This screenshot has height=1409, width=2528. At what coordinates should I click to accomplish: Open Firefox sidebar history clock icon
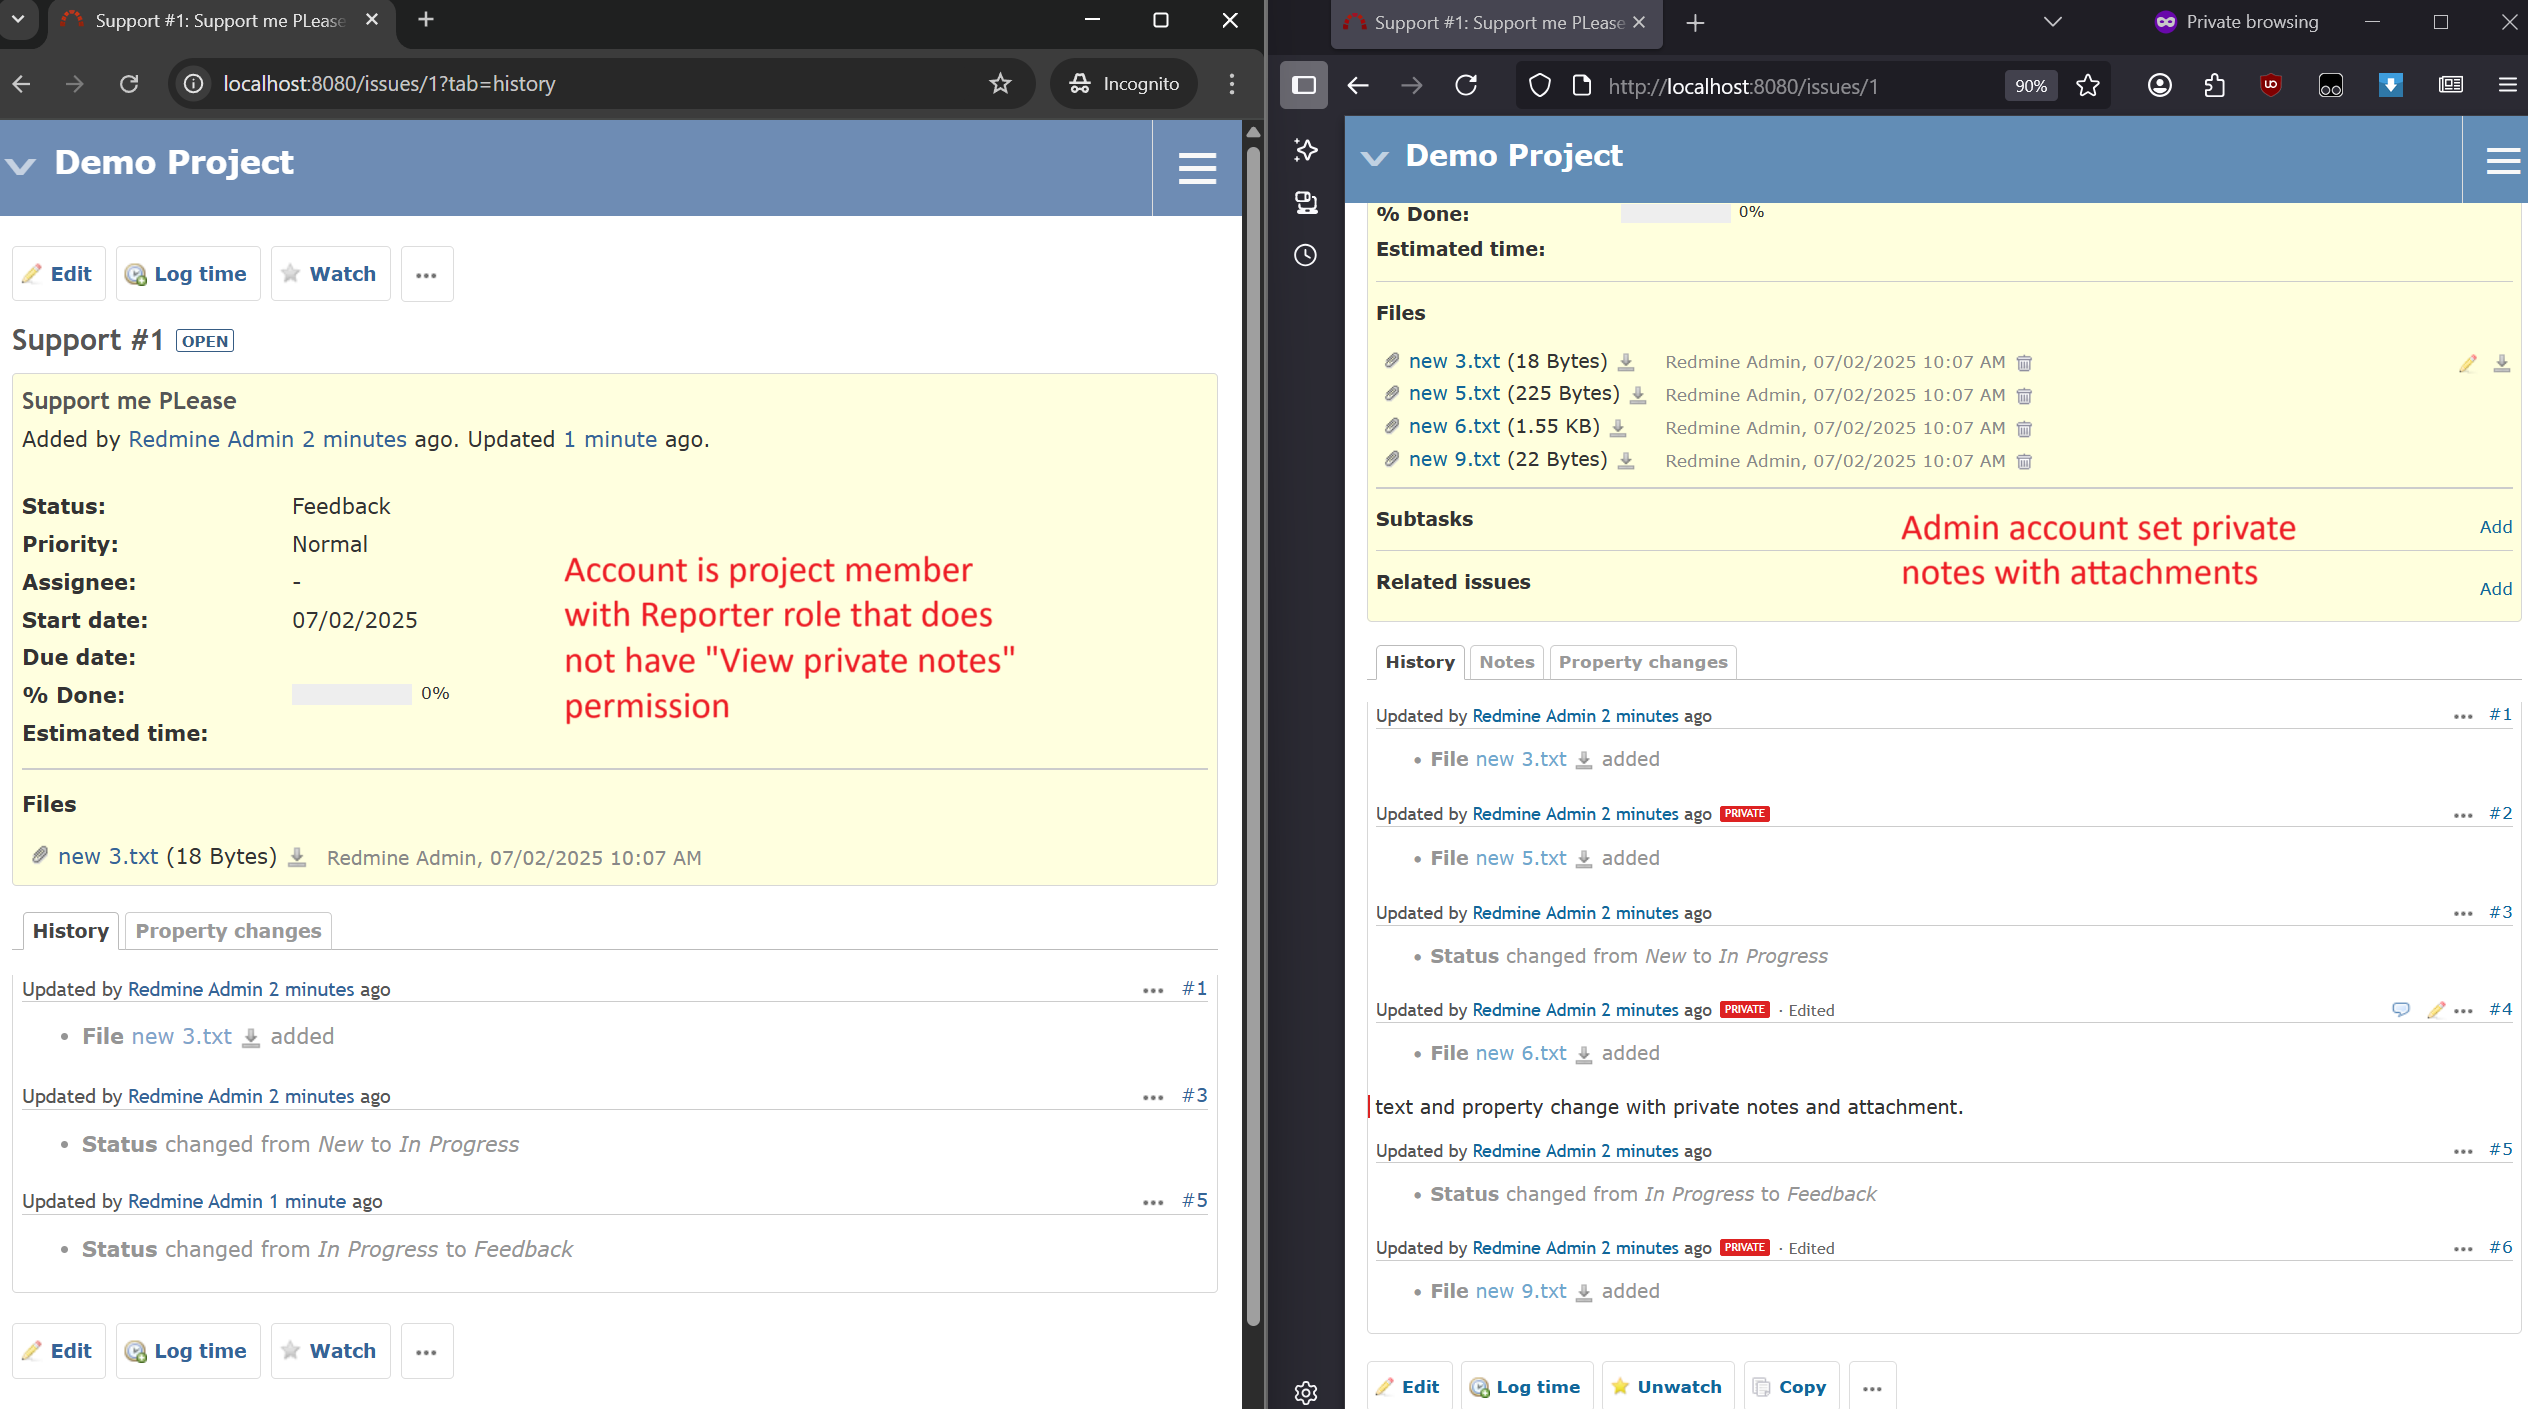(x=1305, y=255)
